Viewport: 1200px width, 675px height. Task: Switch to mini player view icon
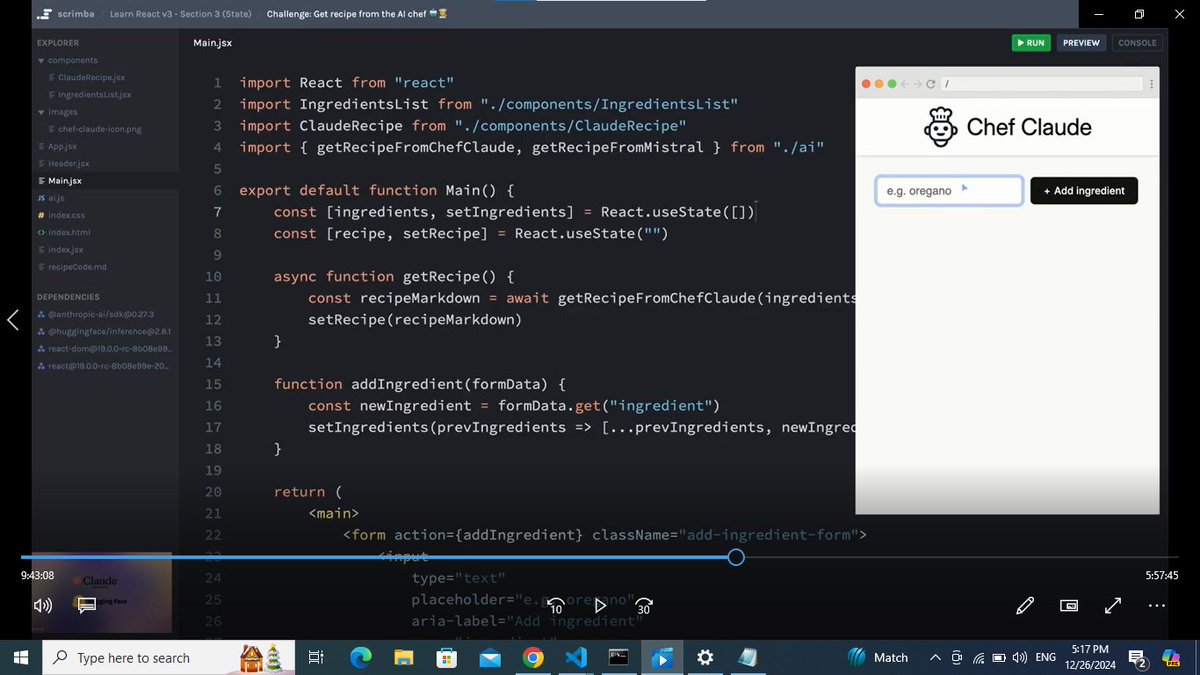click(x=1069, y=605)
